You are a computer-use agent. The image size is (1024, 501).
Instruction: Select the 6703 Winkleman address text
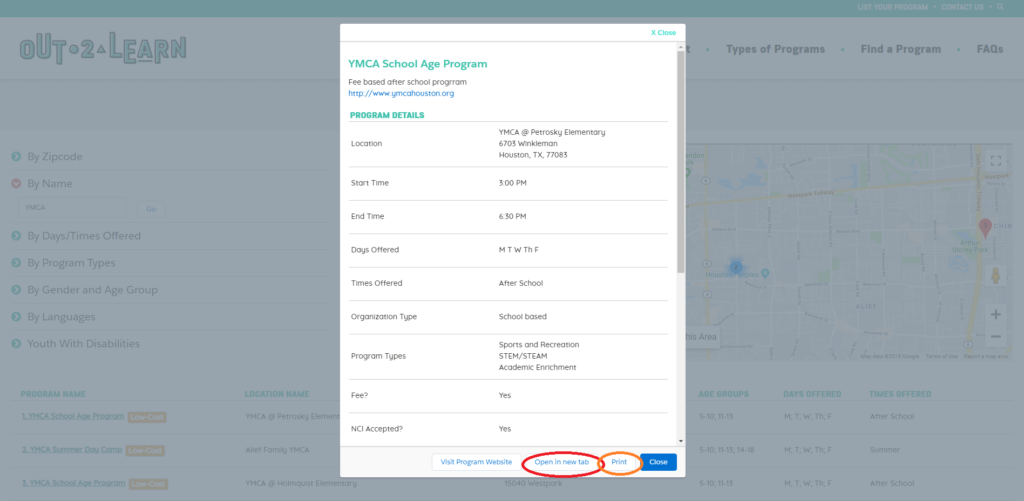pos(528,144)
